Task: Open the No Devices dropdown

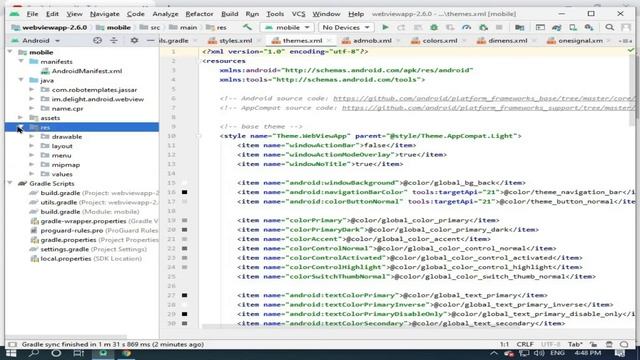Action: [345, 27]
